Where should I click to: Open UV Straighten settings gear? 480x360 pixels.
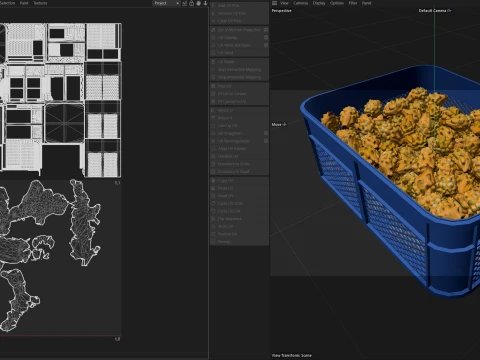pyautogui.click(x=266, y=133)
